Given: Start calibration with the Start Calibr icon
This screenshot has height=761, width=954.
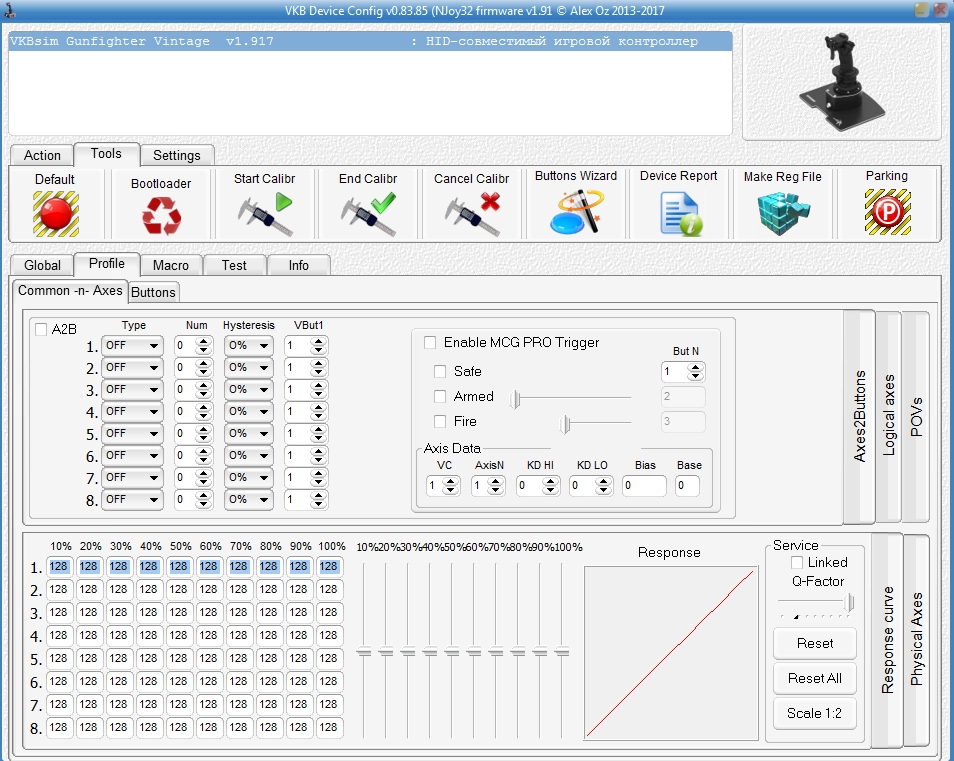Looking at the screenshot, I should point(264,212).
